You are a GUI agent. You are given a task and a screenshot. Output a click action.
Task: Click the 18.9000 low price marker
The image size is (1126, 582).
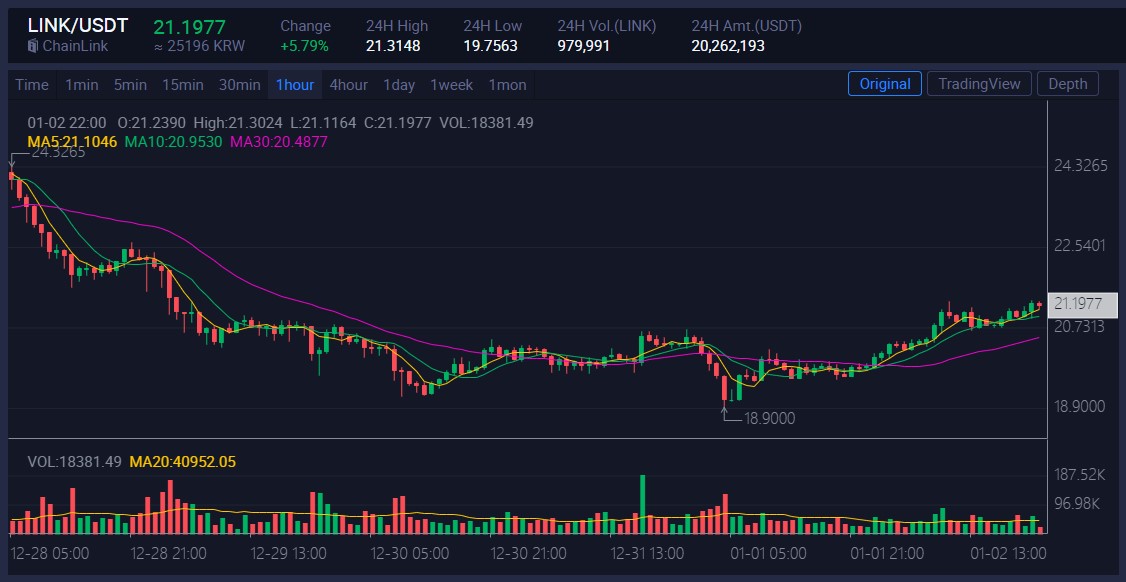click(x=769, y=418)
